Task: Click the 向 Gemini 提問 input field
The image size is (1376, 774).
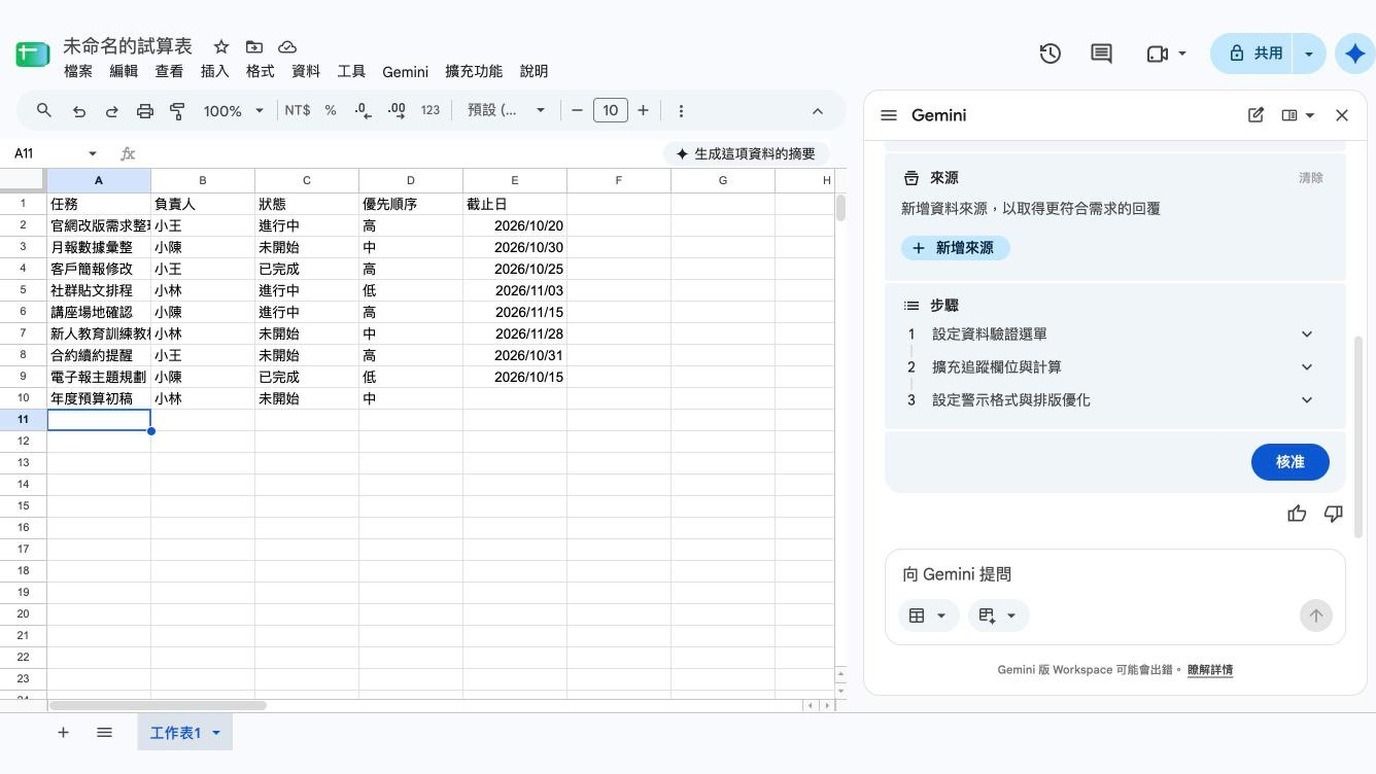Action: pyautogui.click(x=1115, y=574)
